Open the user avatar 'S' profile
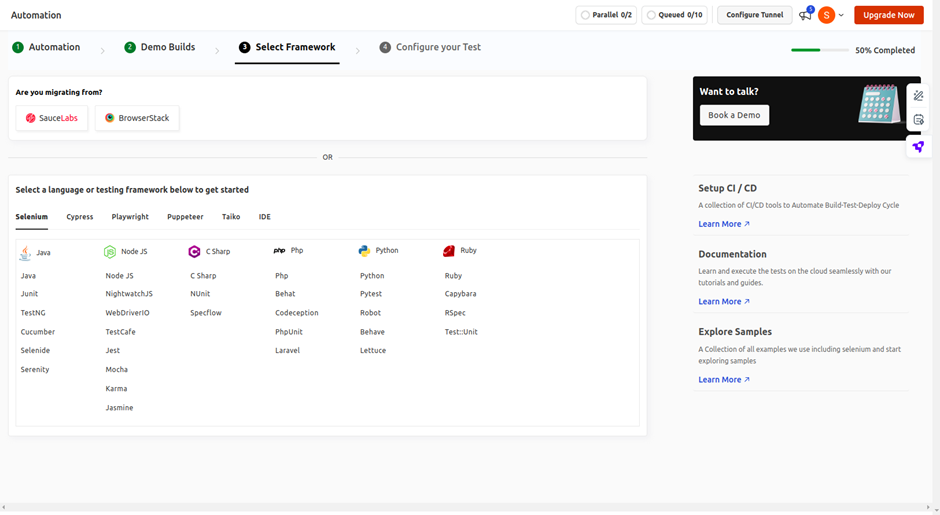940x515 pixels. 826,15
